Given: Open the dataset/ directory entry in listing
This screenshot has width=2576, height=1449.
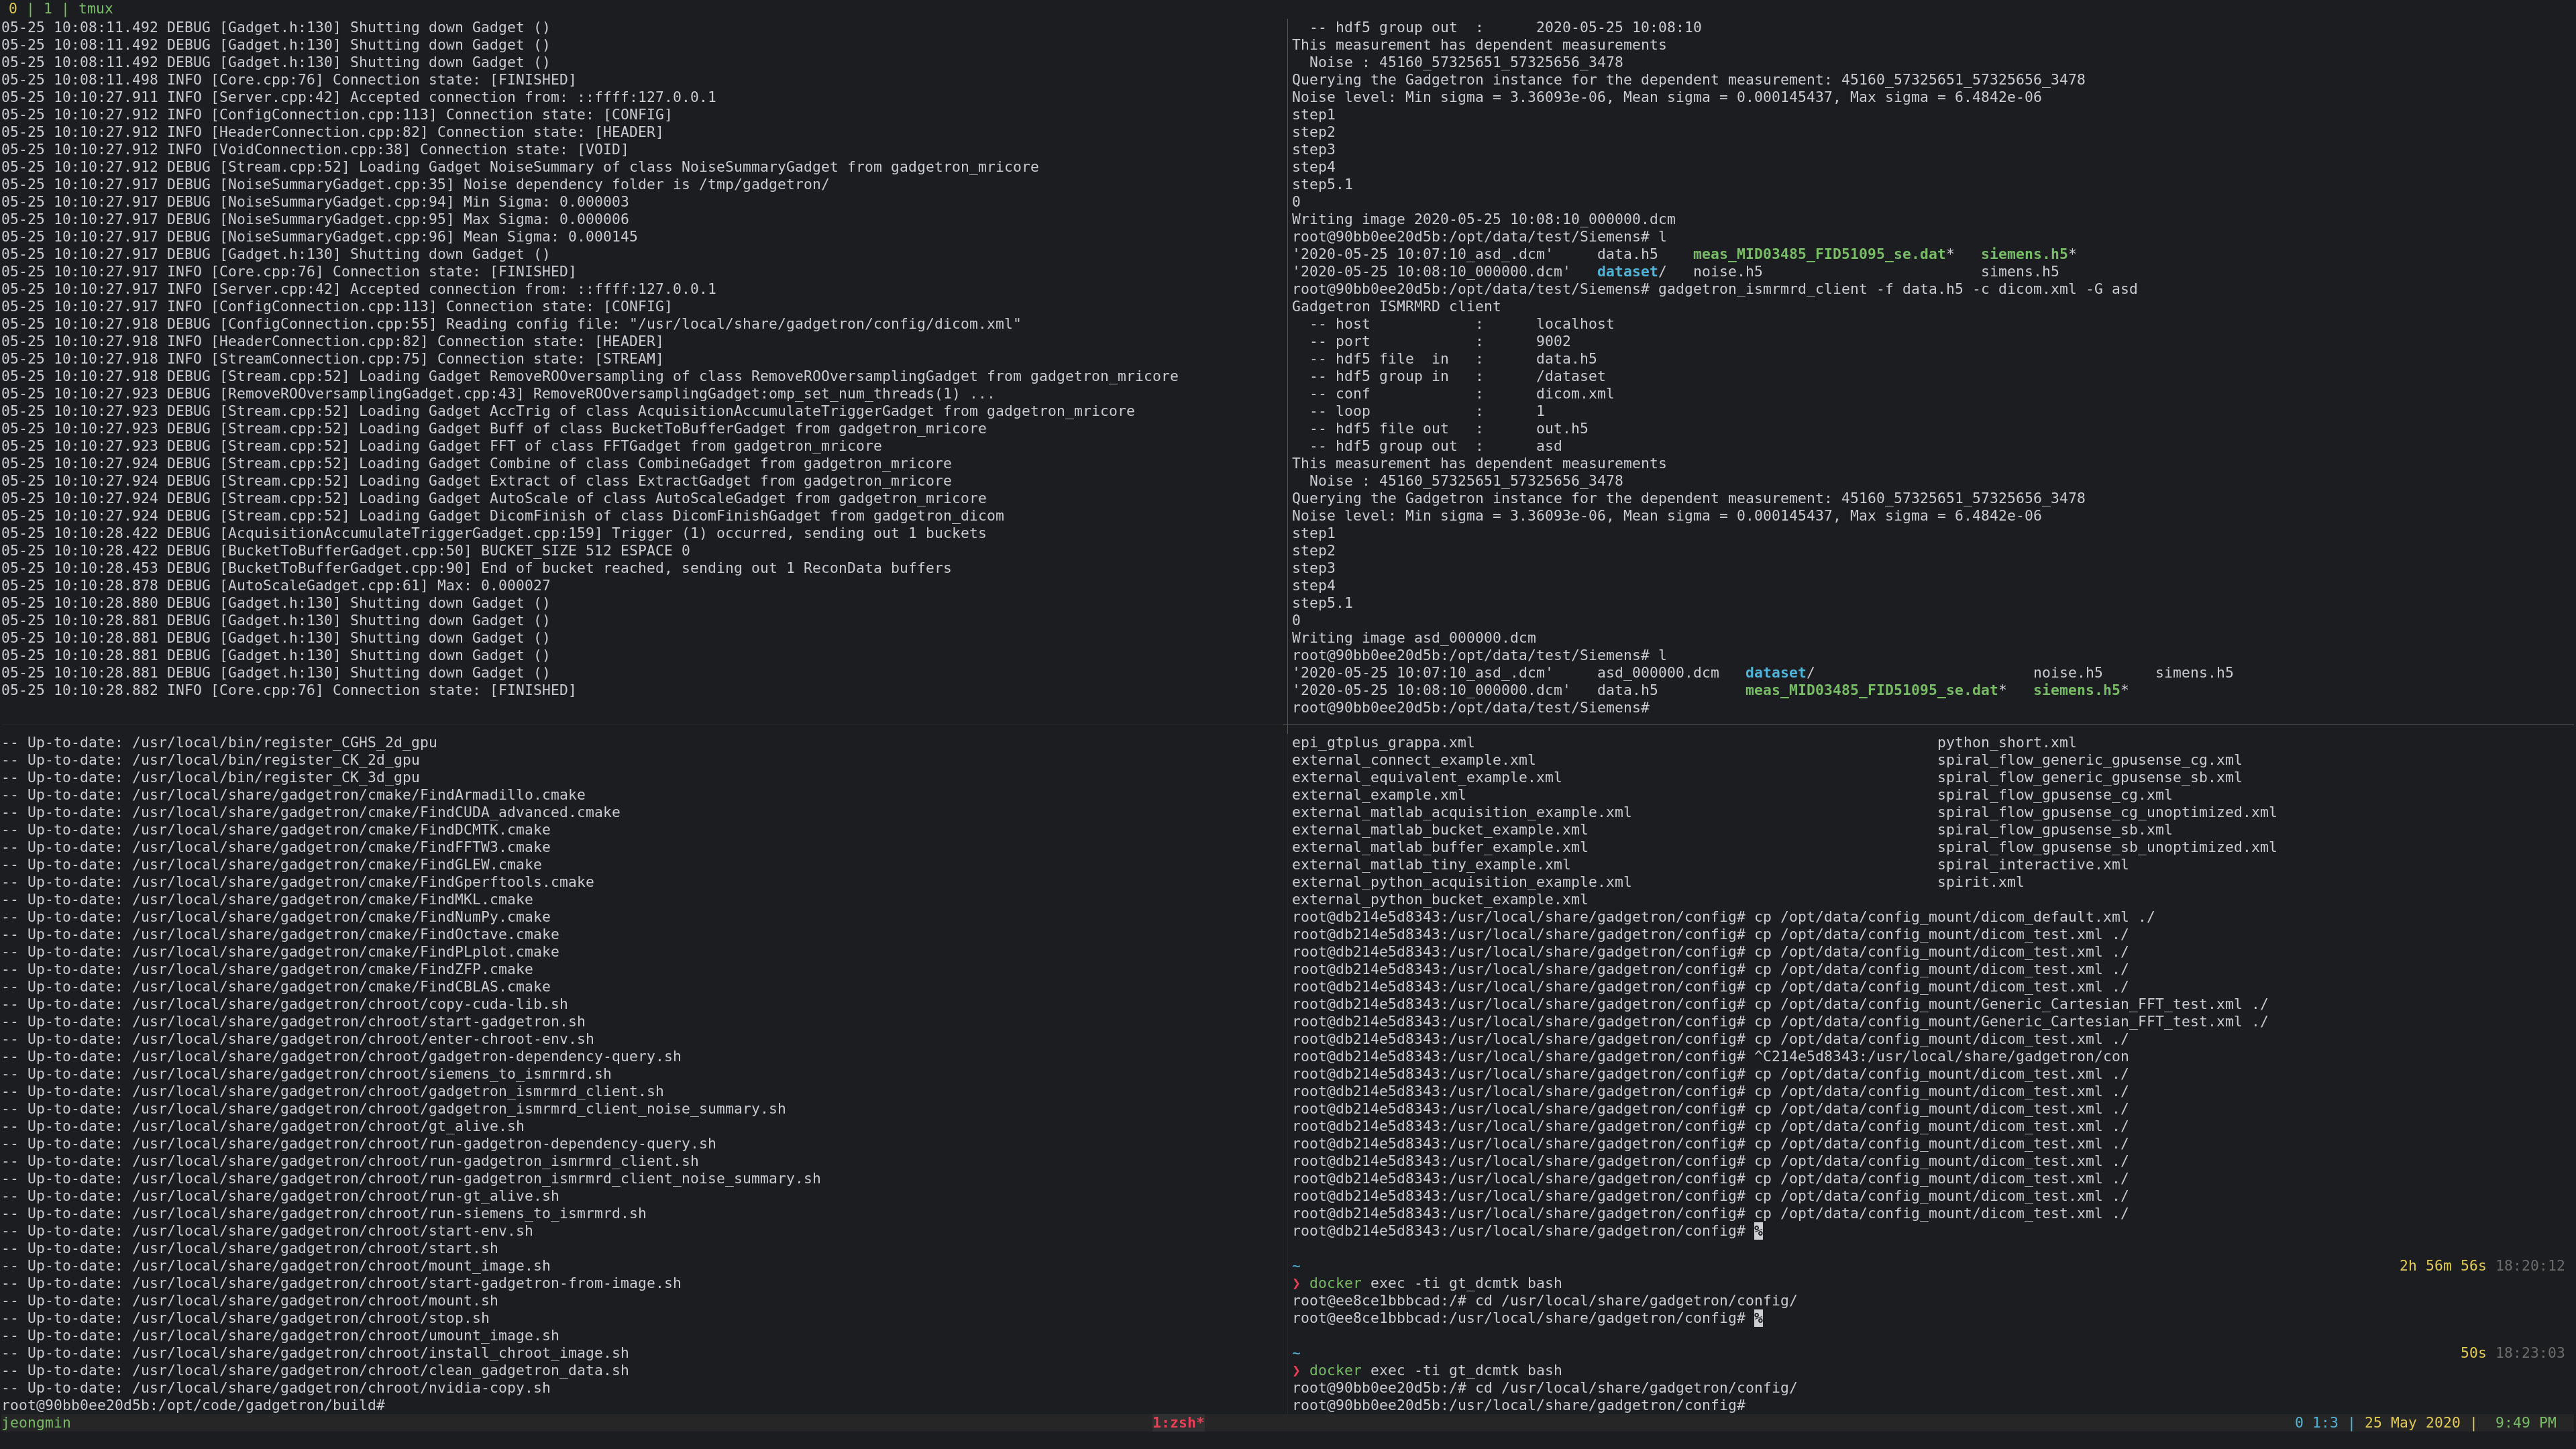Looking at the screenshot, I should point(1778,672).
